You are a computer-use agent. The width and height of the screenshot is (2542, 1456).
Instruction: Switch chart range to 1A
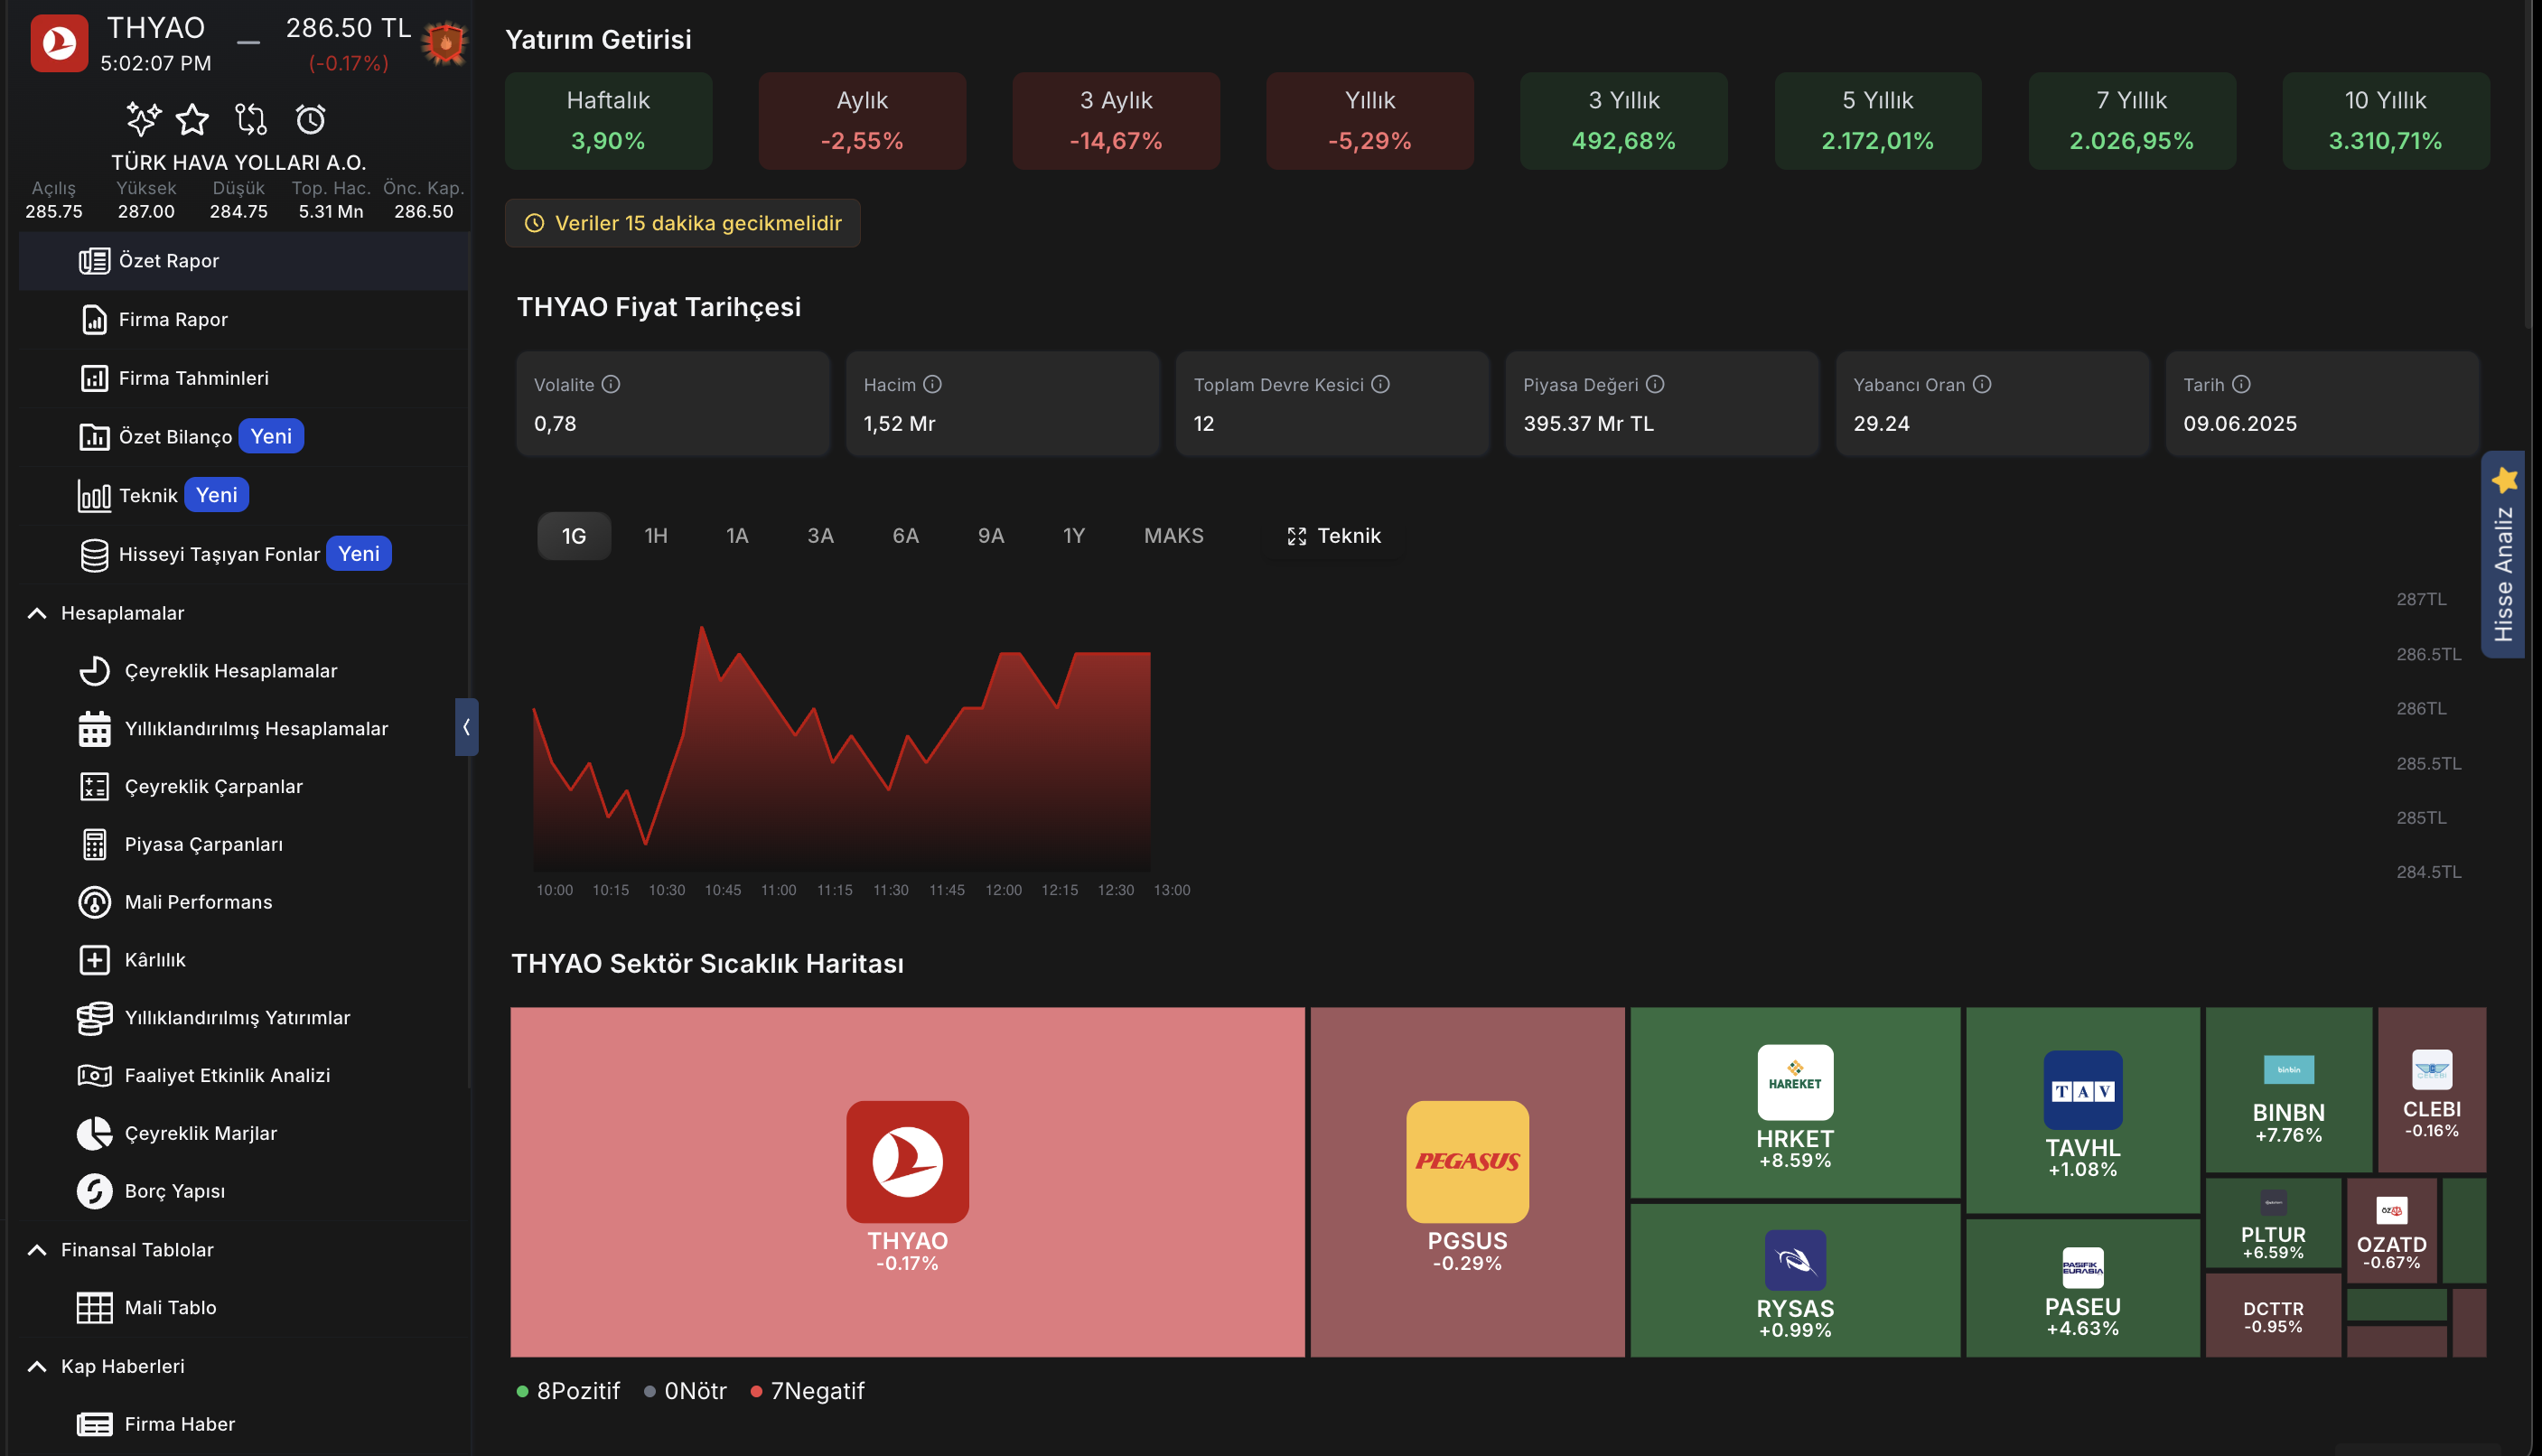[737, 536]
